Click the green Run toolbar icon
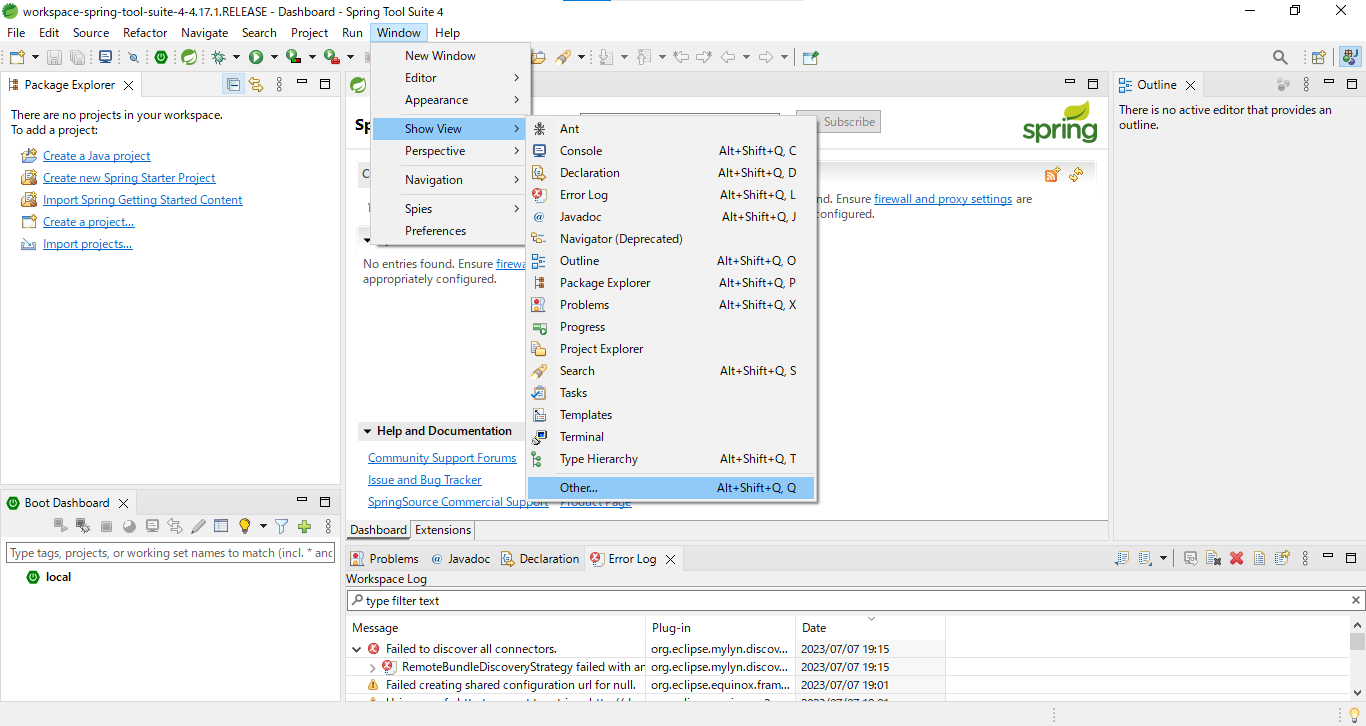1366x726 pixels. click(x=256, y=57)
